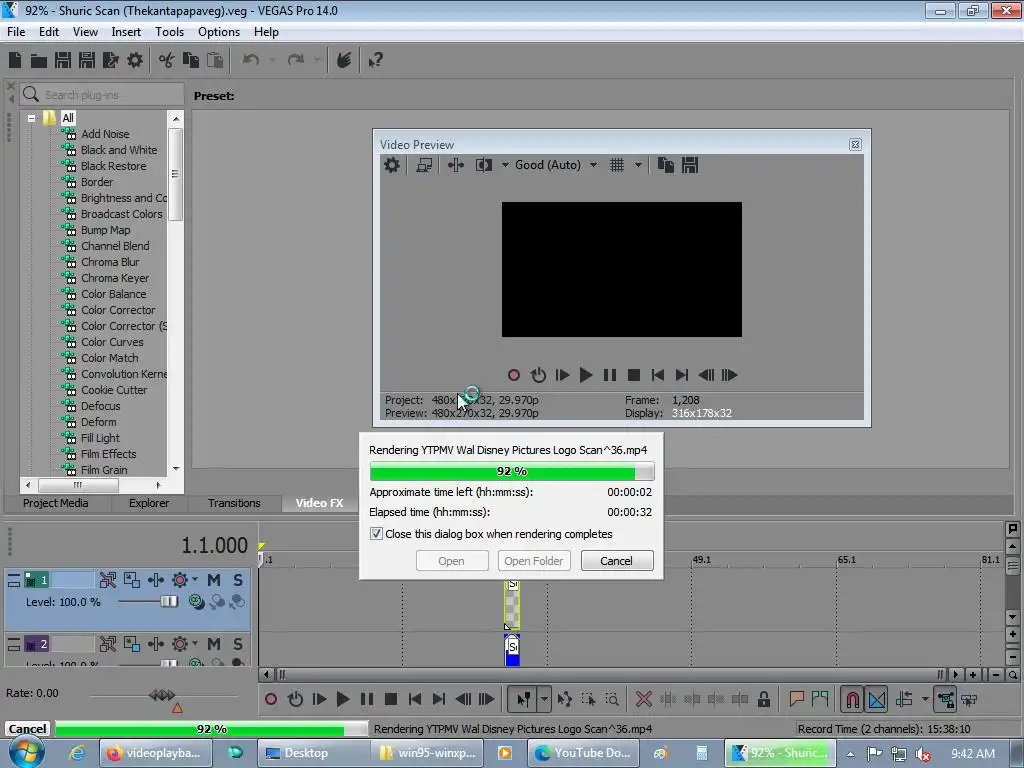Open the Tools menu
1024x768 pixels.
click(x=169, y=32)
